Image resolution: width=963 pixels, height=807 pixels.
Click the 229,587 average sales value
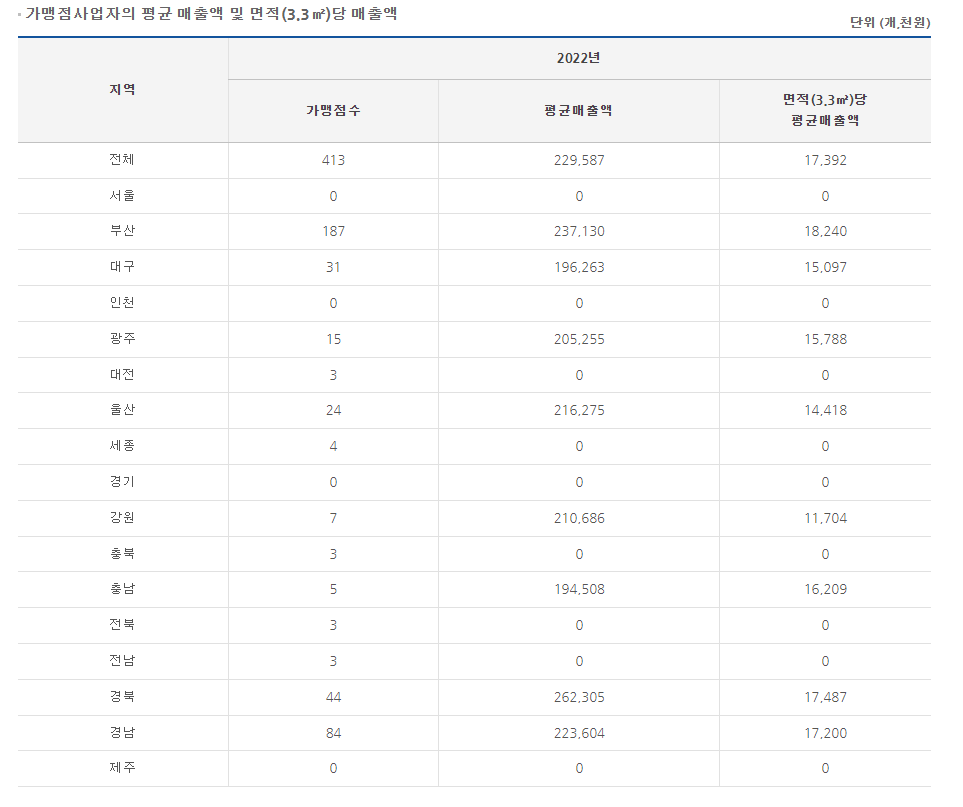click(578, 160)
